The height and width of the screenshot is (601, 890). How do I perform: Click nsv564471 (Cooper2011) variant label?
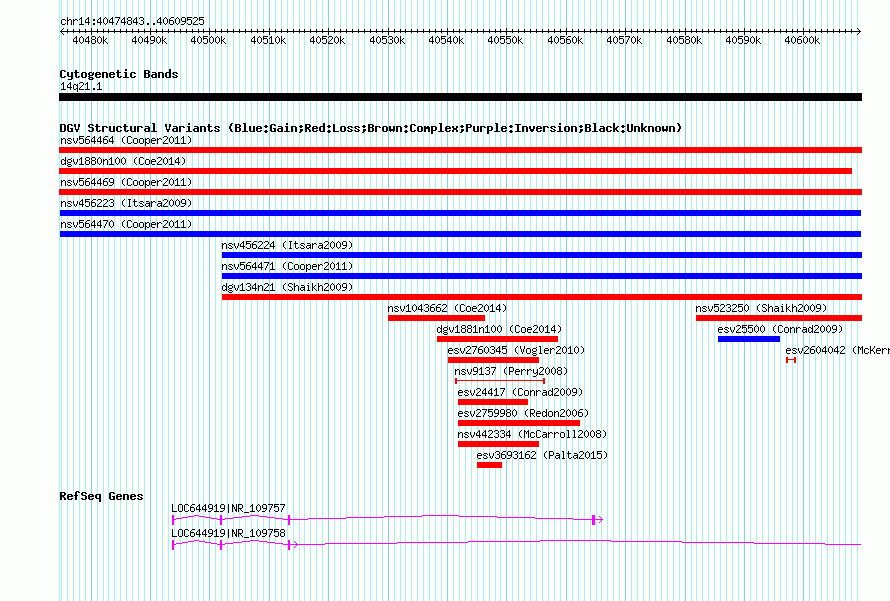click(x=287, y=266)
